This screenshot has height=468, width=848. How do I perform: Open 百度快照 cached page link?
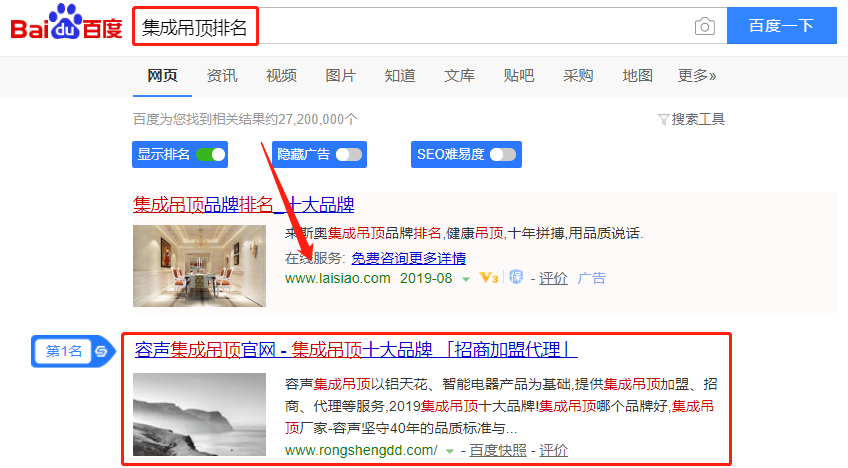(498, 450)
